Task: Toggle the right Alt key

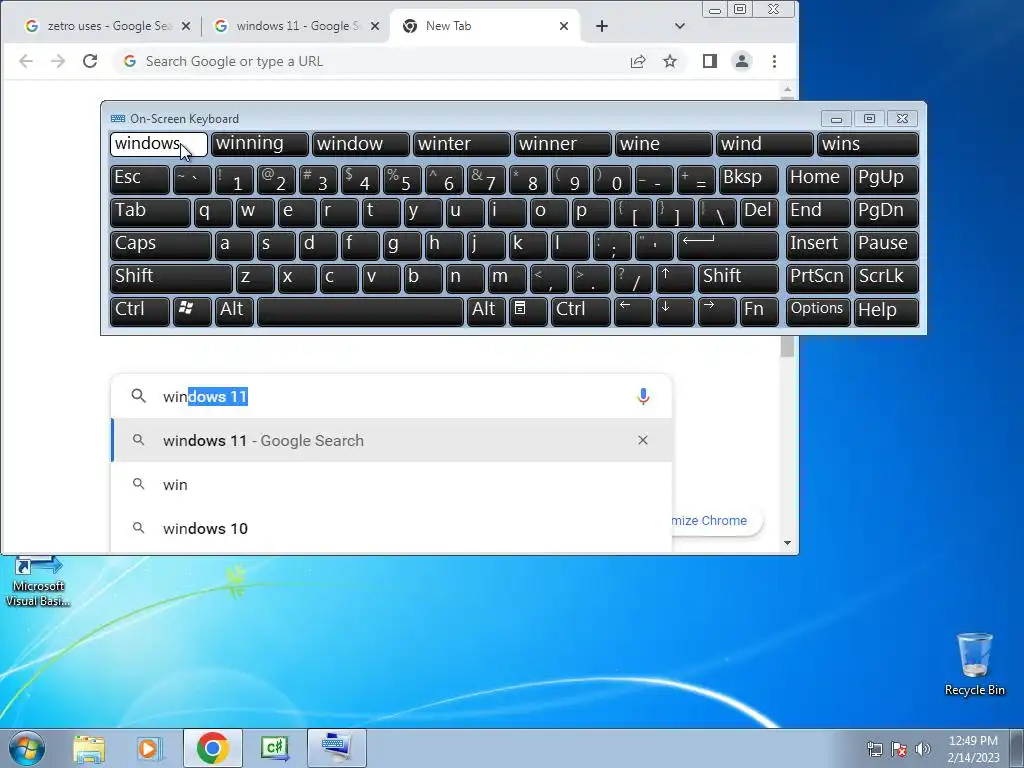Action: pyautogui.click(x=487, y=310)
